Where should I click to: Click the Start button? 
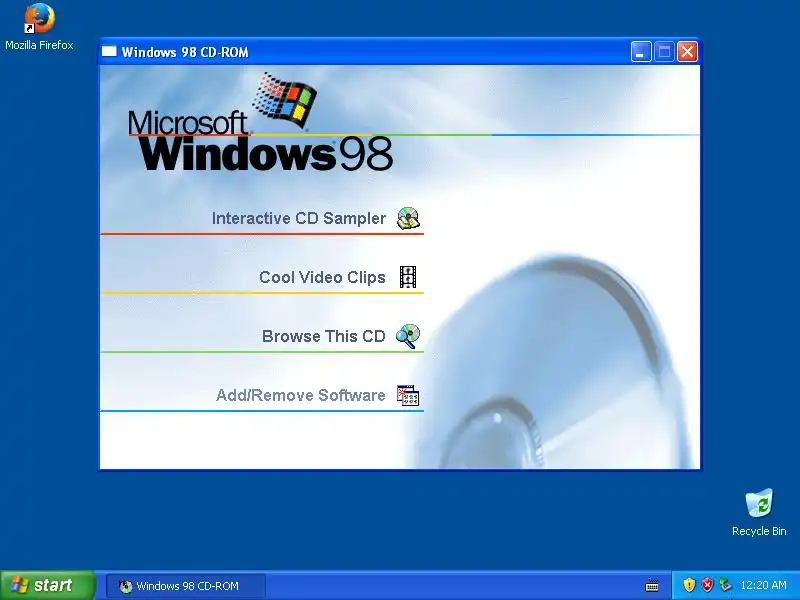pos(48,585)
